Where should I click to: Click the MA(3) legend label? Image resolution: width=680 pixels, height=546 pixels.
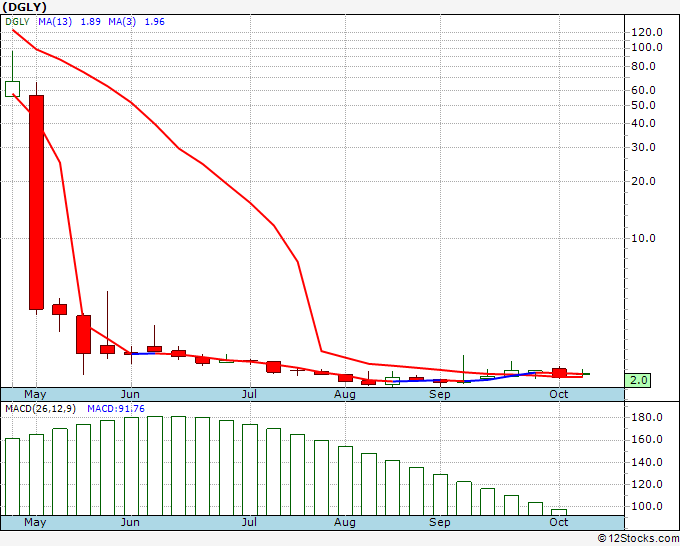(122, 22)
